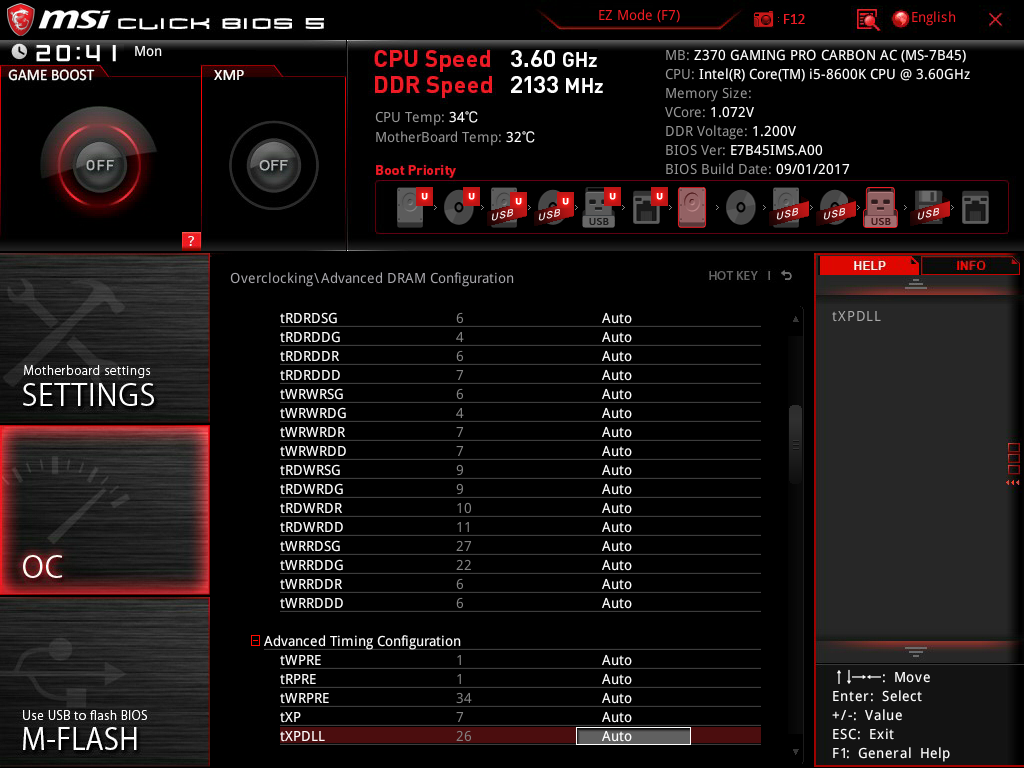Select the highlighted legacy USB key boot icon
This screenshot has width=1024, height=768.
tap(881, 207)
